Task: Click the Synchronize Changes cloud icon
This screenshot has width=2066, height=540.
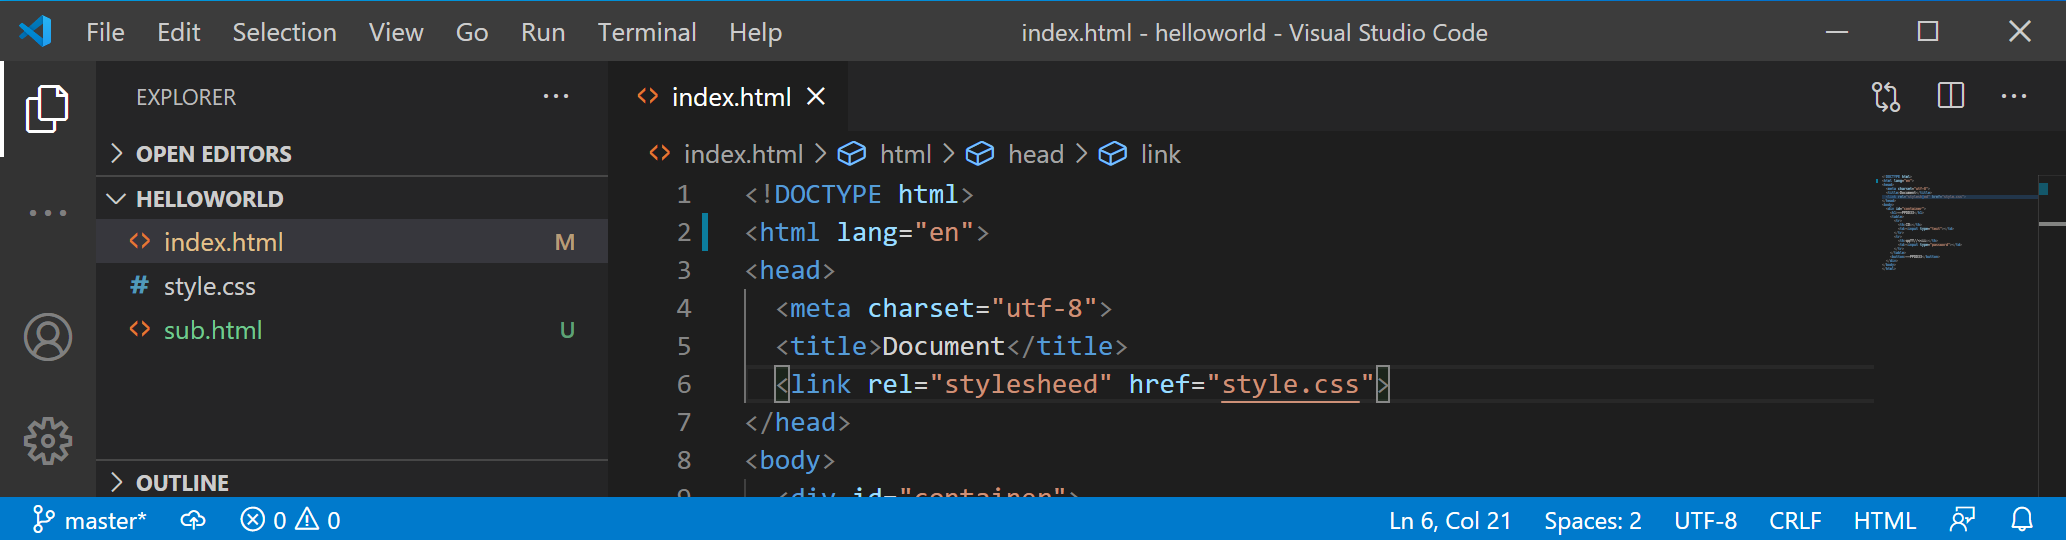Action: point(193,520)
